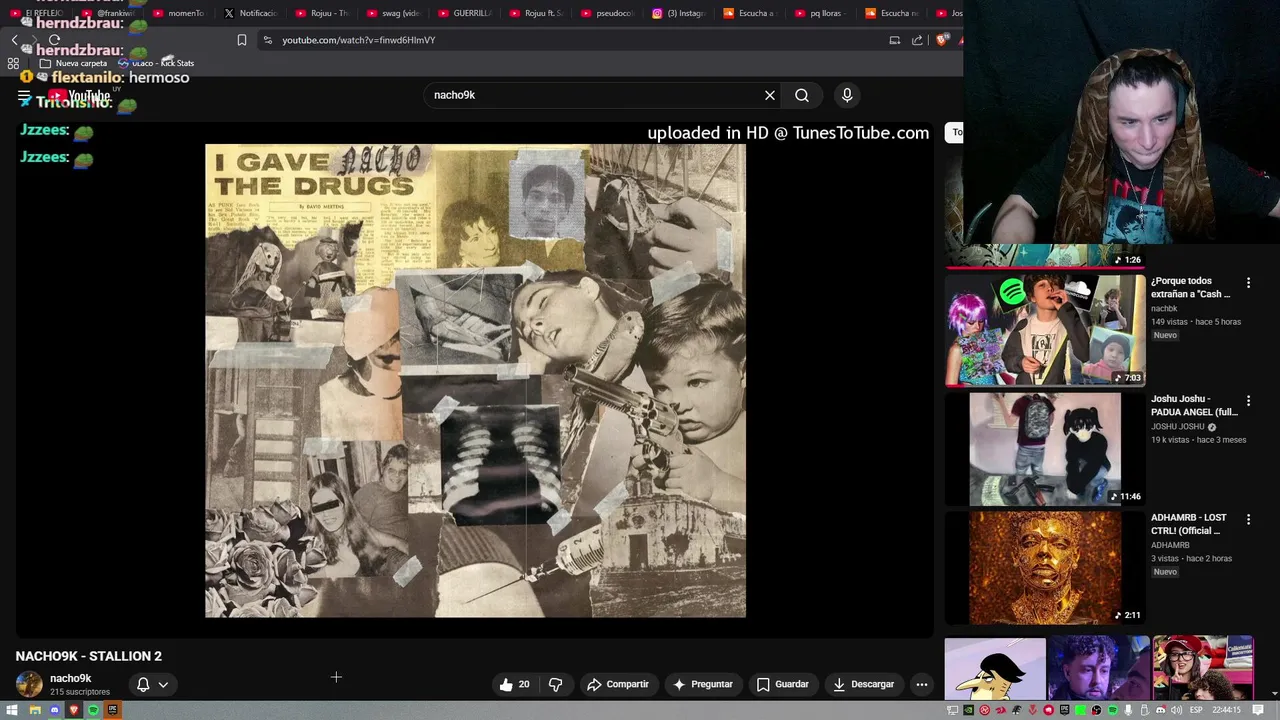The image size is (1280, 720).
Task: Click the microphone tray icon
Action: pos(1128,710)
